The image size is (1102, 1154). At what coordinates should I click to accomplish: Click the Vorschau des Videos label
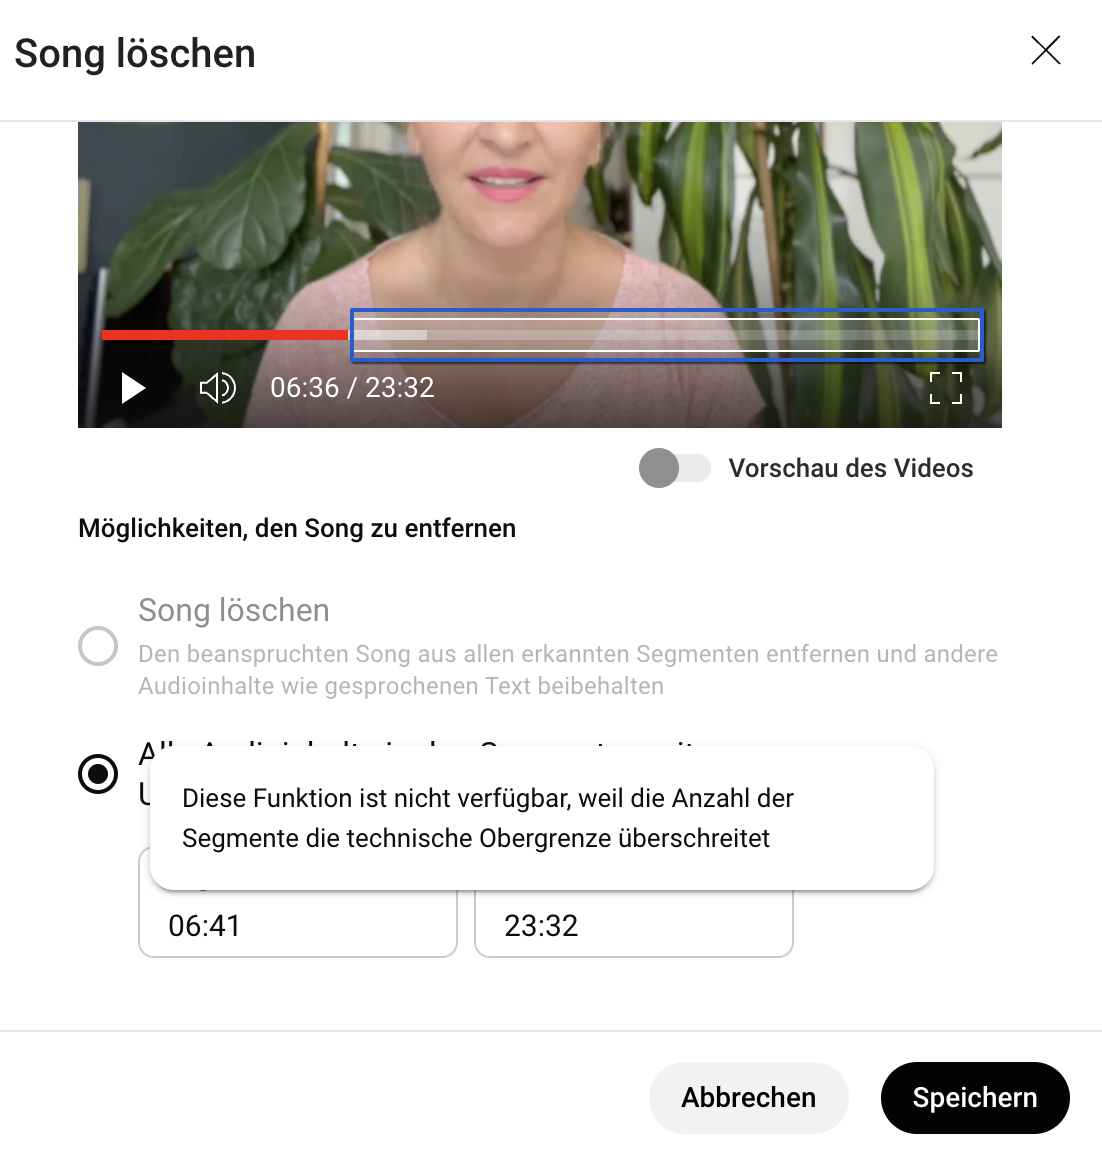click(851, 468)
